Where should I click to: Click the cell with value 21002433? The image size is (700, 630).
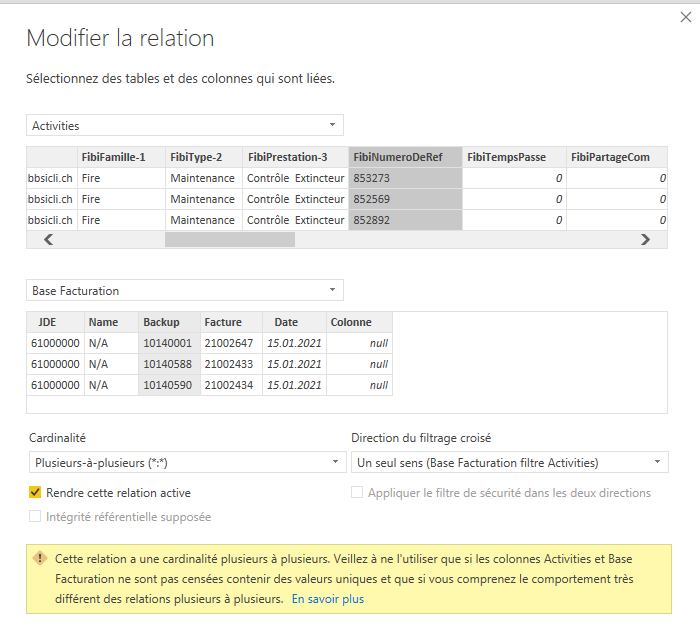click(x=231, y=364)
